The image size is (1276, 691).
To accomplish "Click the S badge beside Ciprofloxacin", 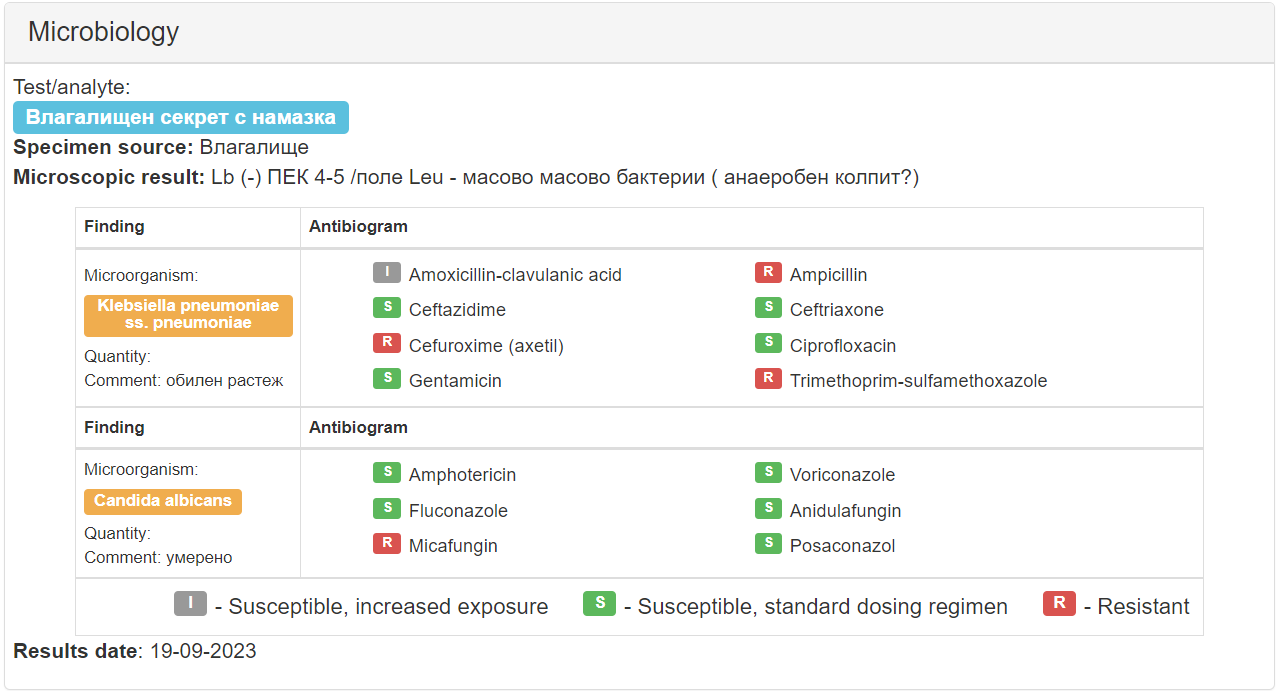I will [x=768, y=344].
